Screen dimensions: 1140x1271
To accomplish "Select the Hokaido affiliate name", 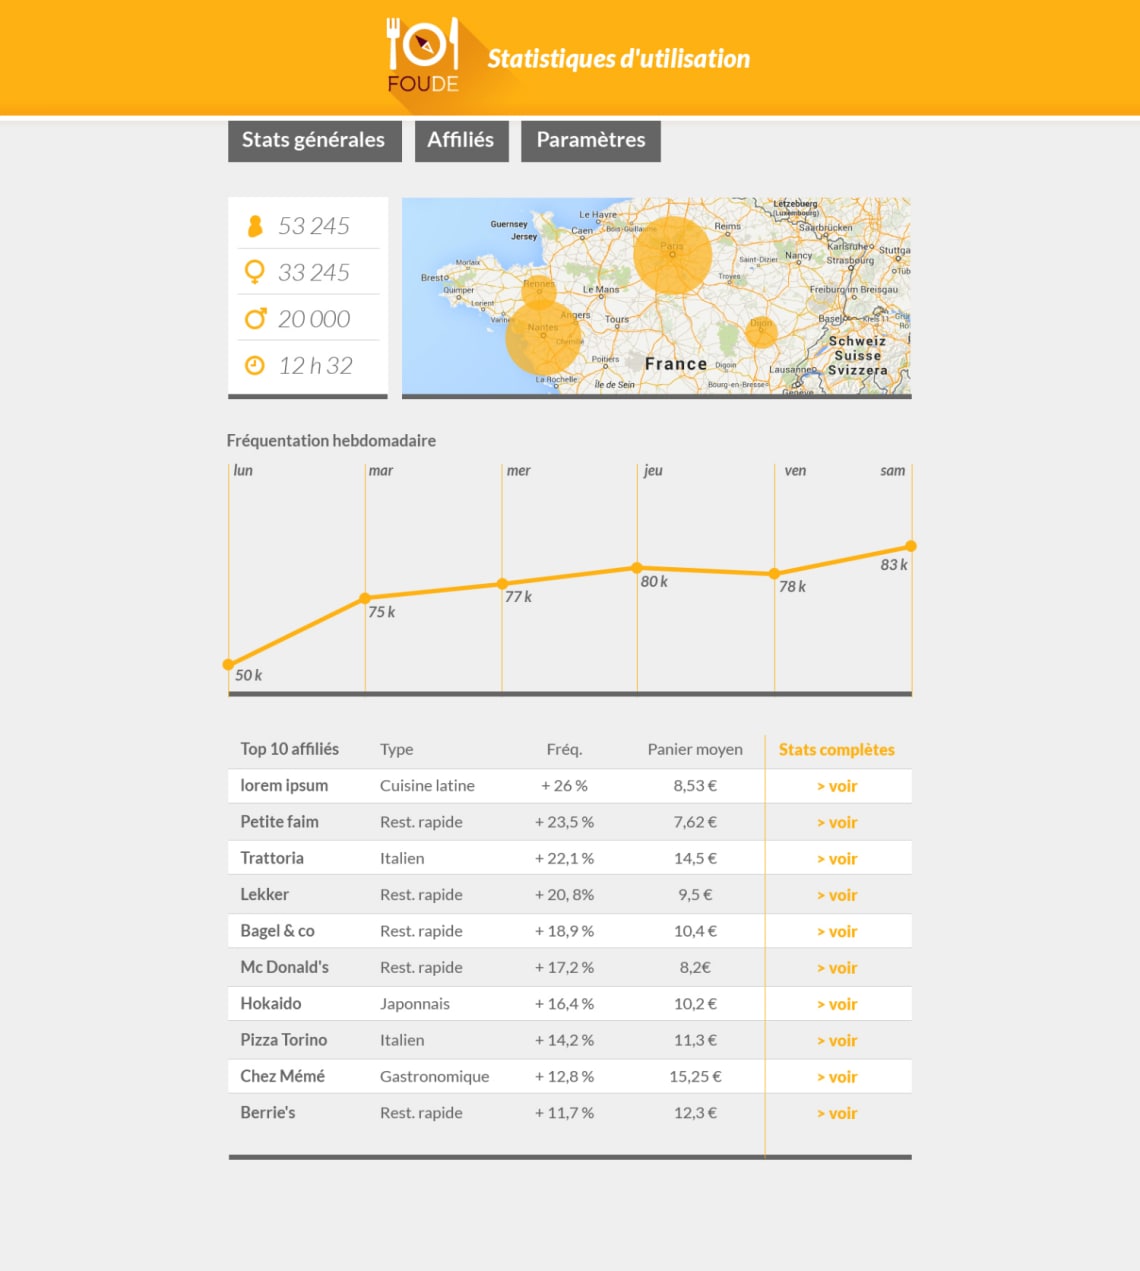I will coord(270,1004).
